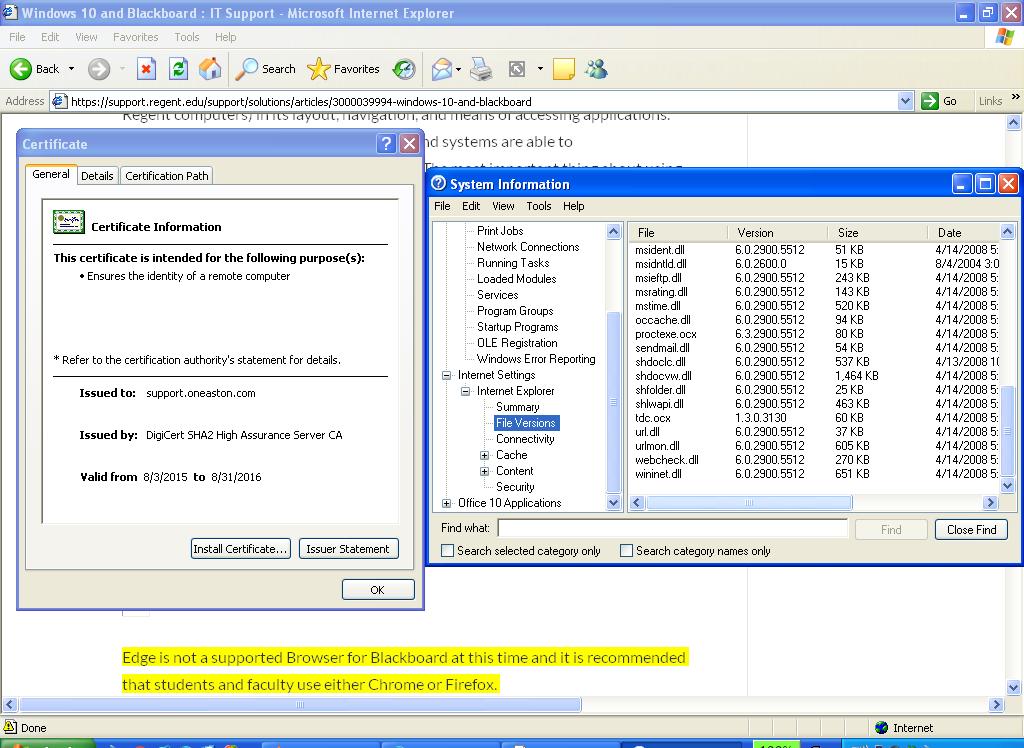The width and height of the screenshot is (1024, 748).
Task: Stop loading with the red X toolbar icon
Action: pos(146,69)
